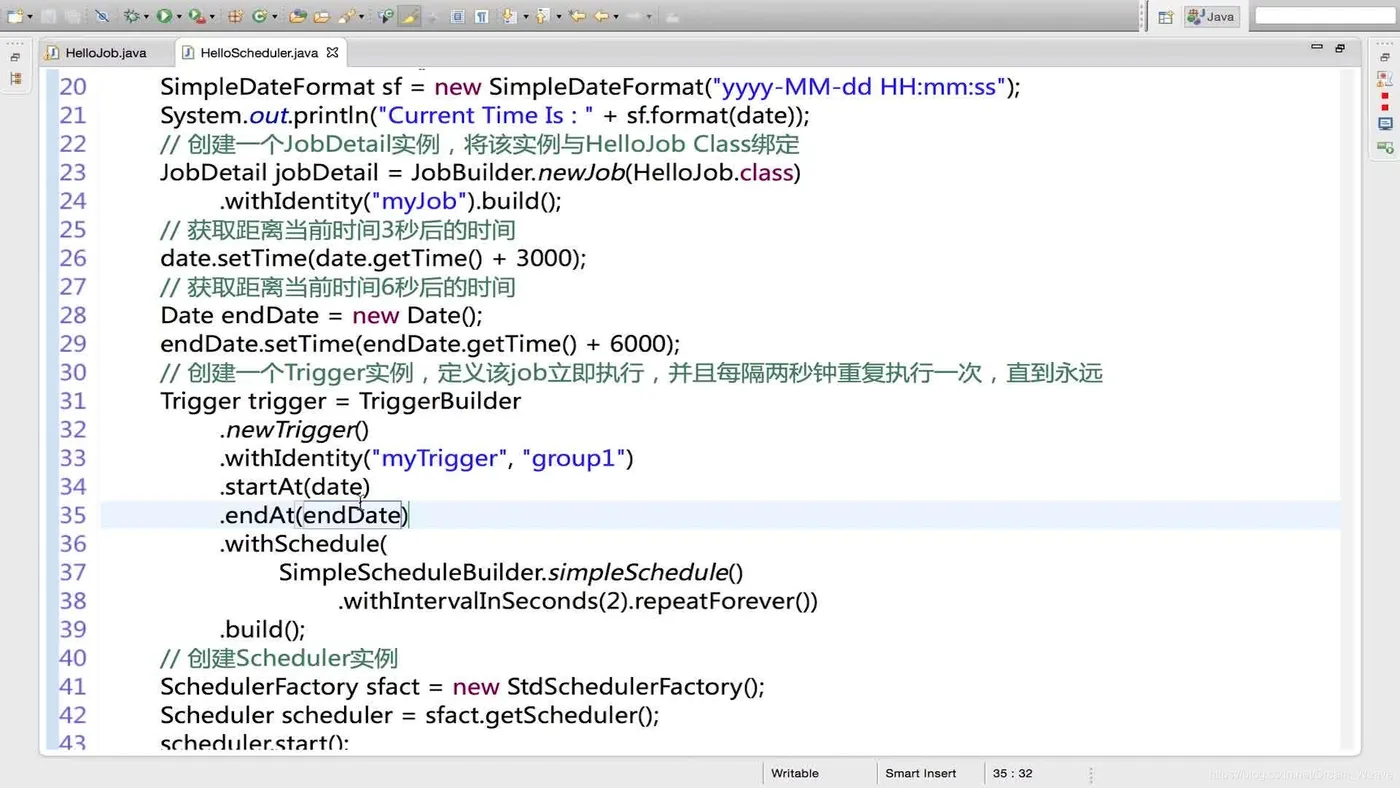Expand the New Java Class dropdown arrow
Image resolution: width=1400 pixels, height=788 pixels.
275,17
